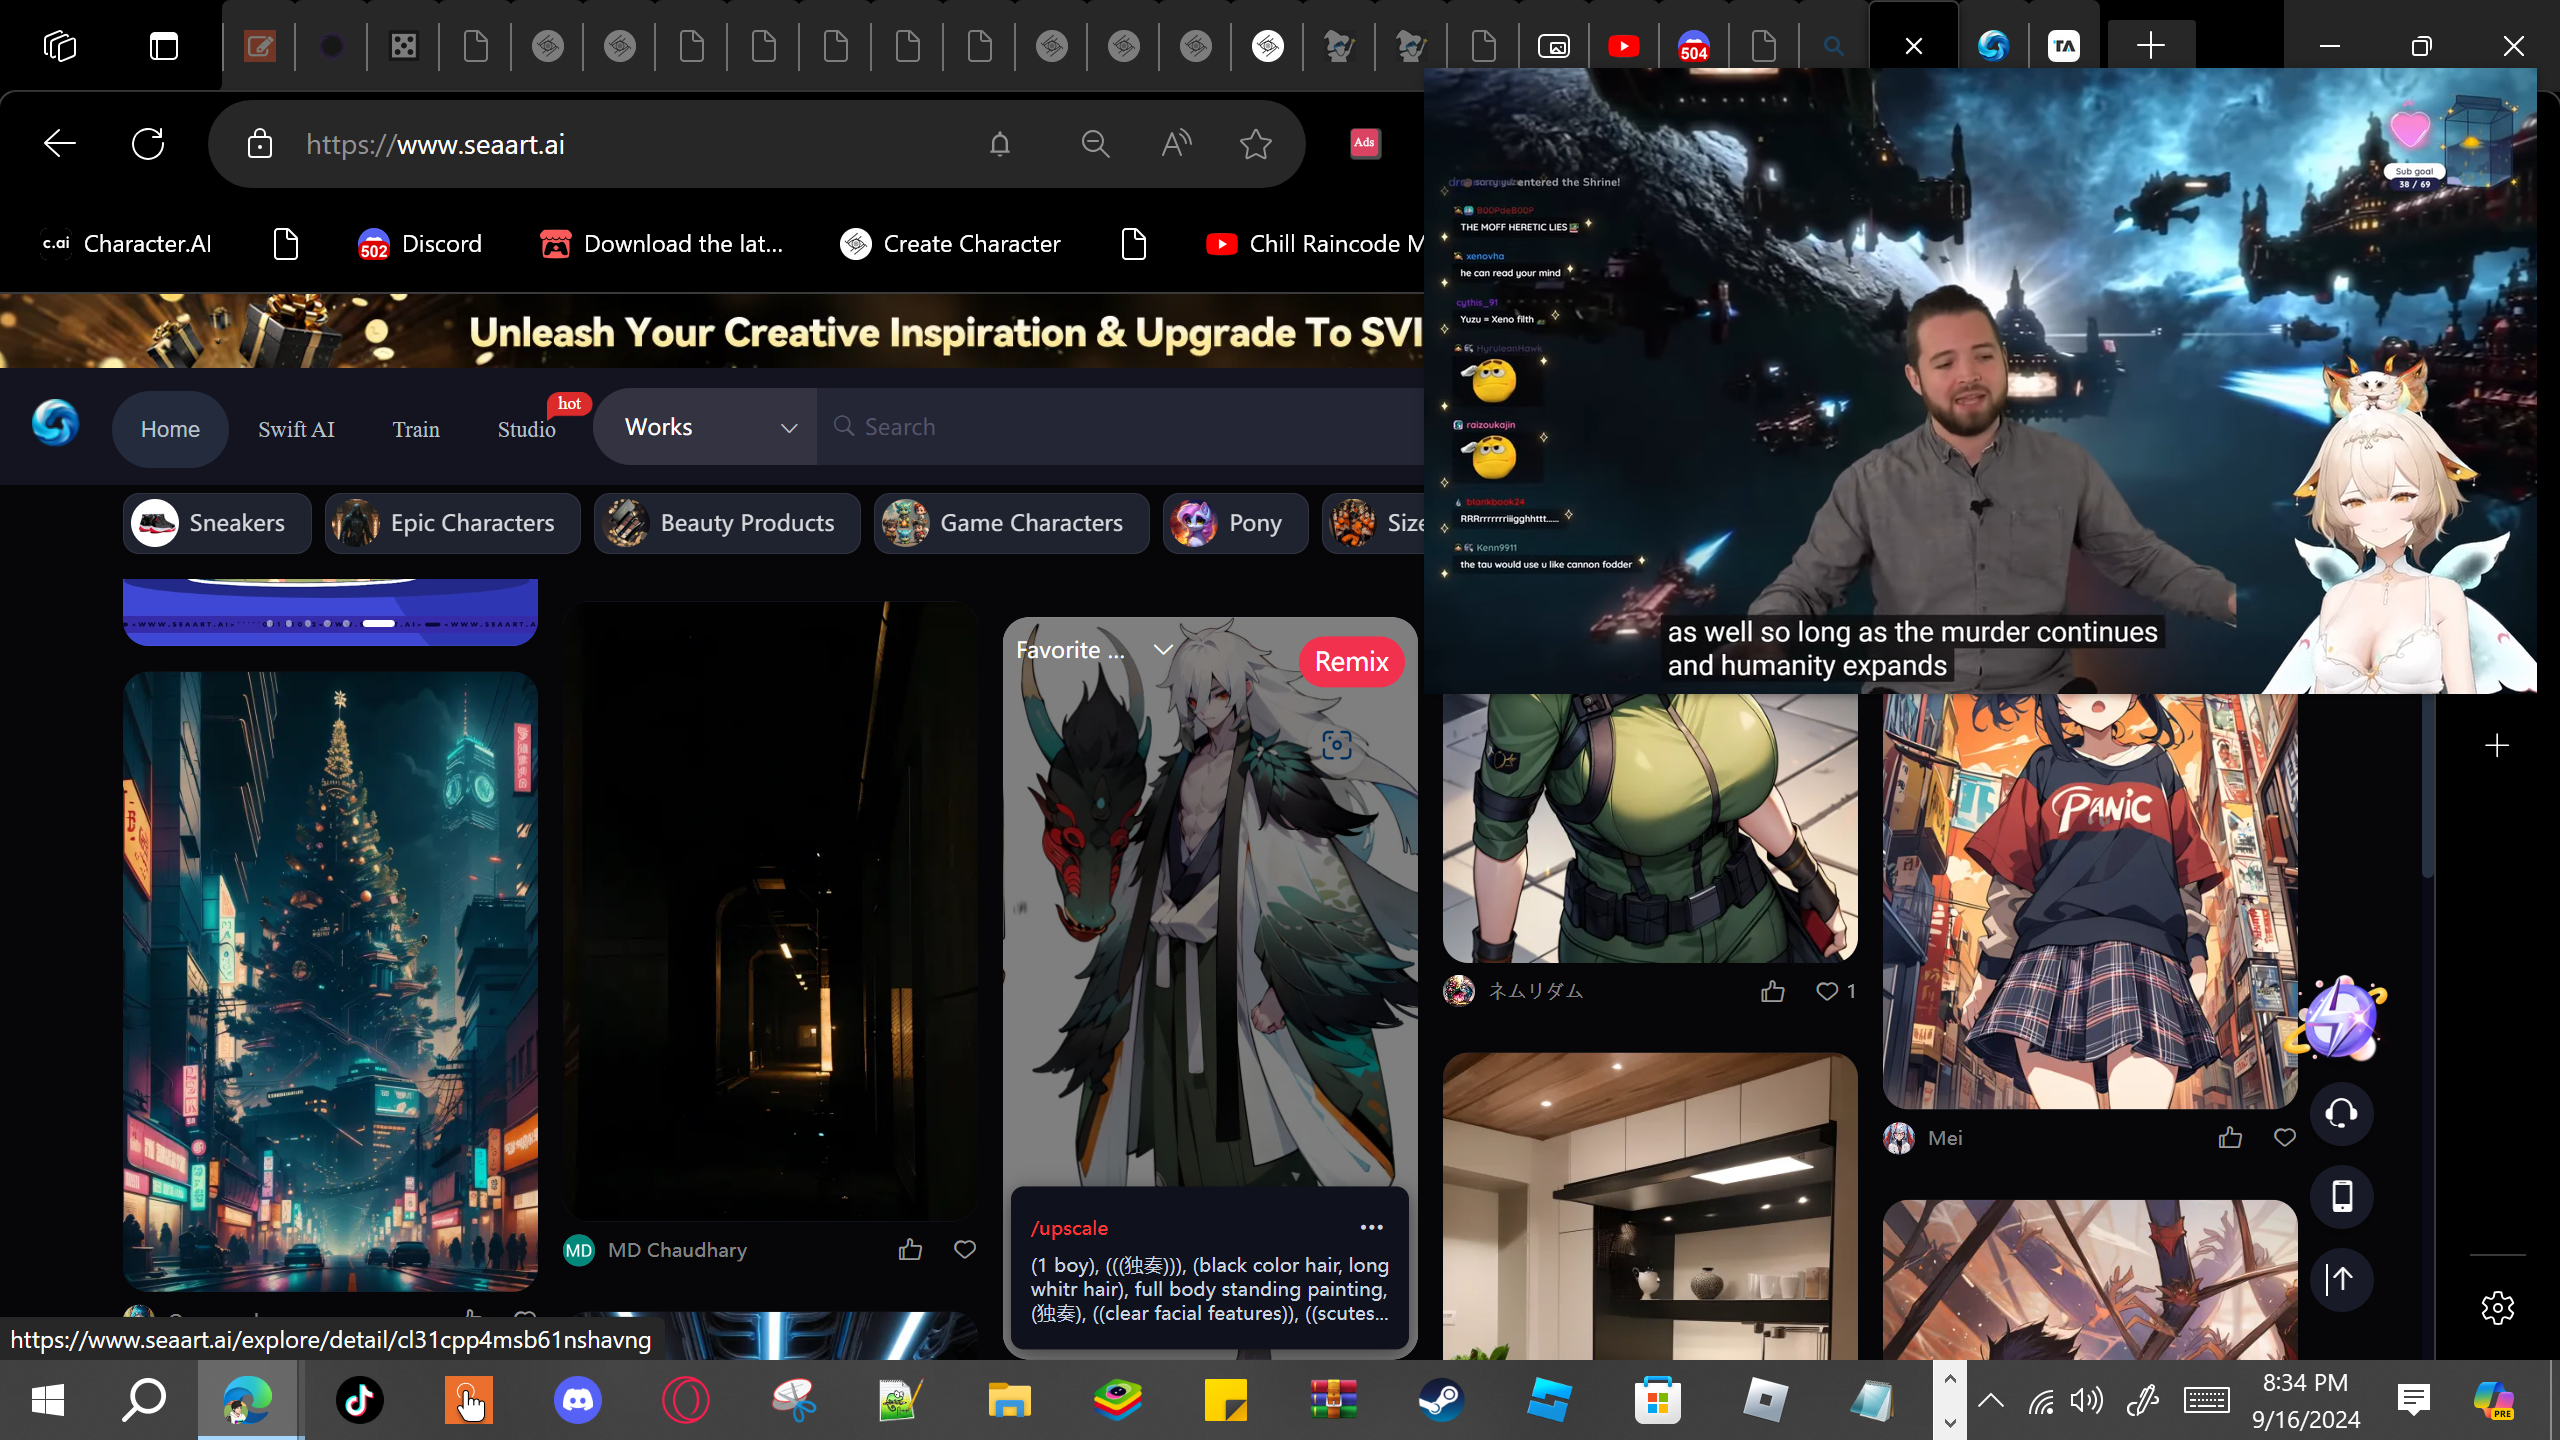Image resolution: width=2560 pixels, height=1440 pixels.
Task: Filter by Game Characters category
Action: [1012, 523]
